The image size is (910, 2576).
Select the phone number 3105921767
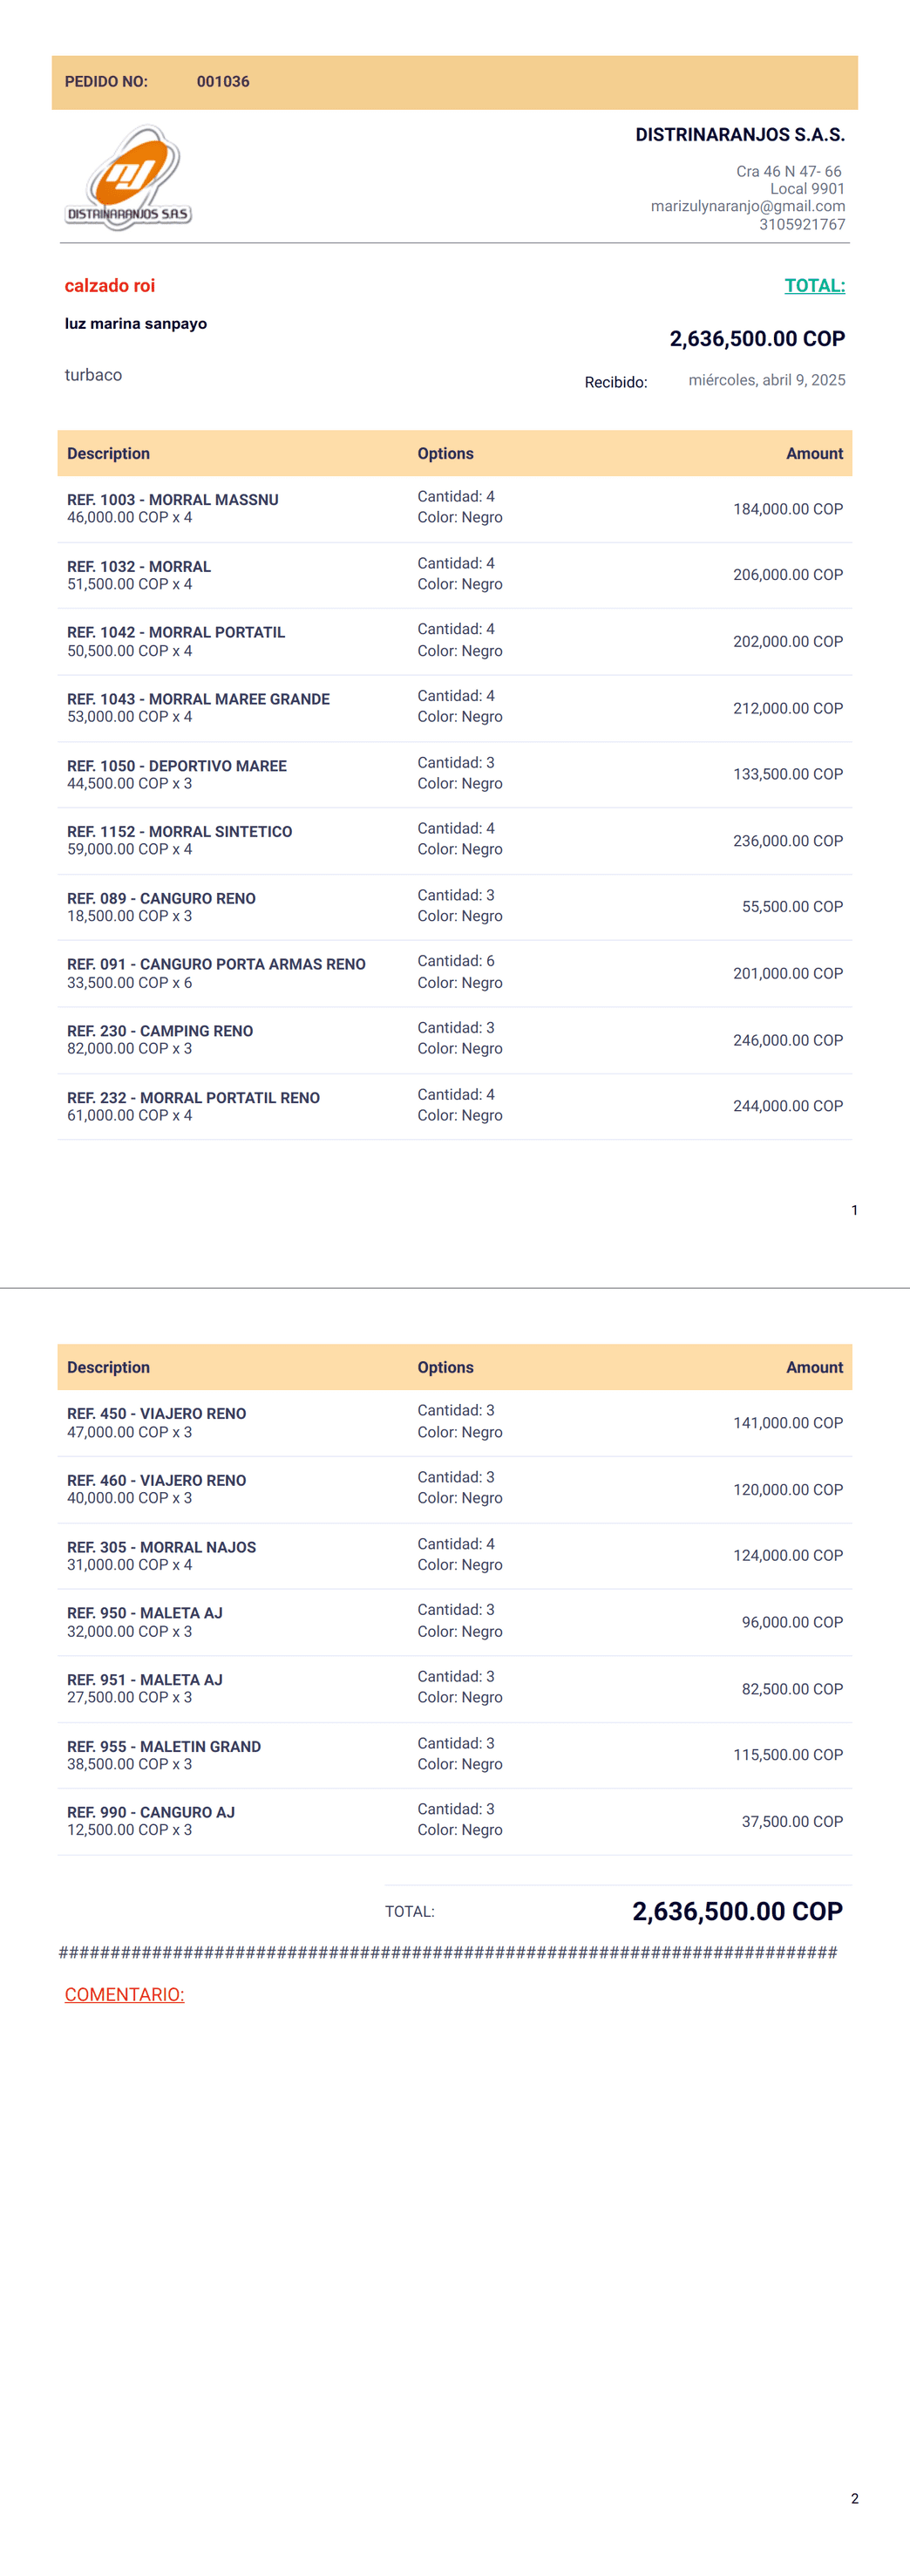[802, 224]
